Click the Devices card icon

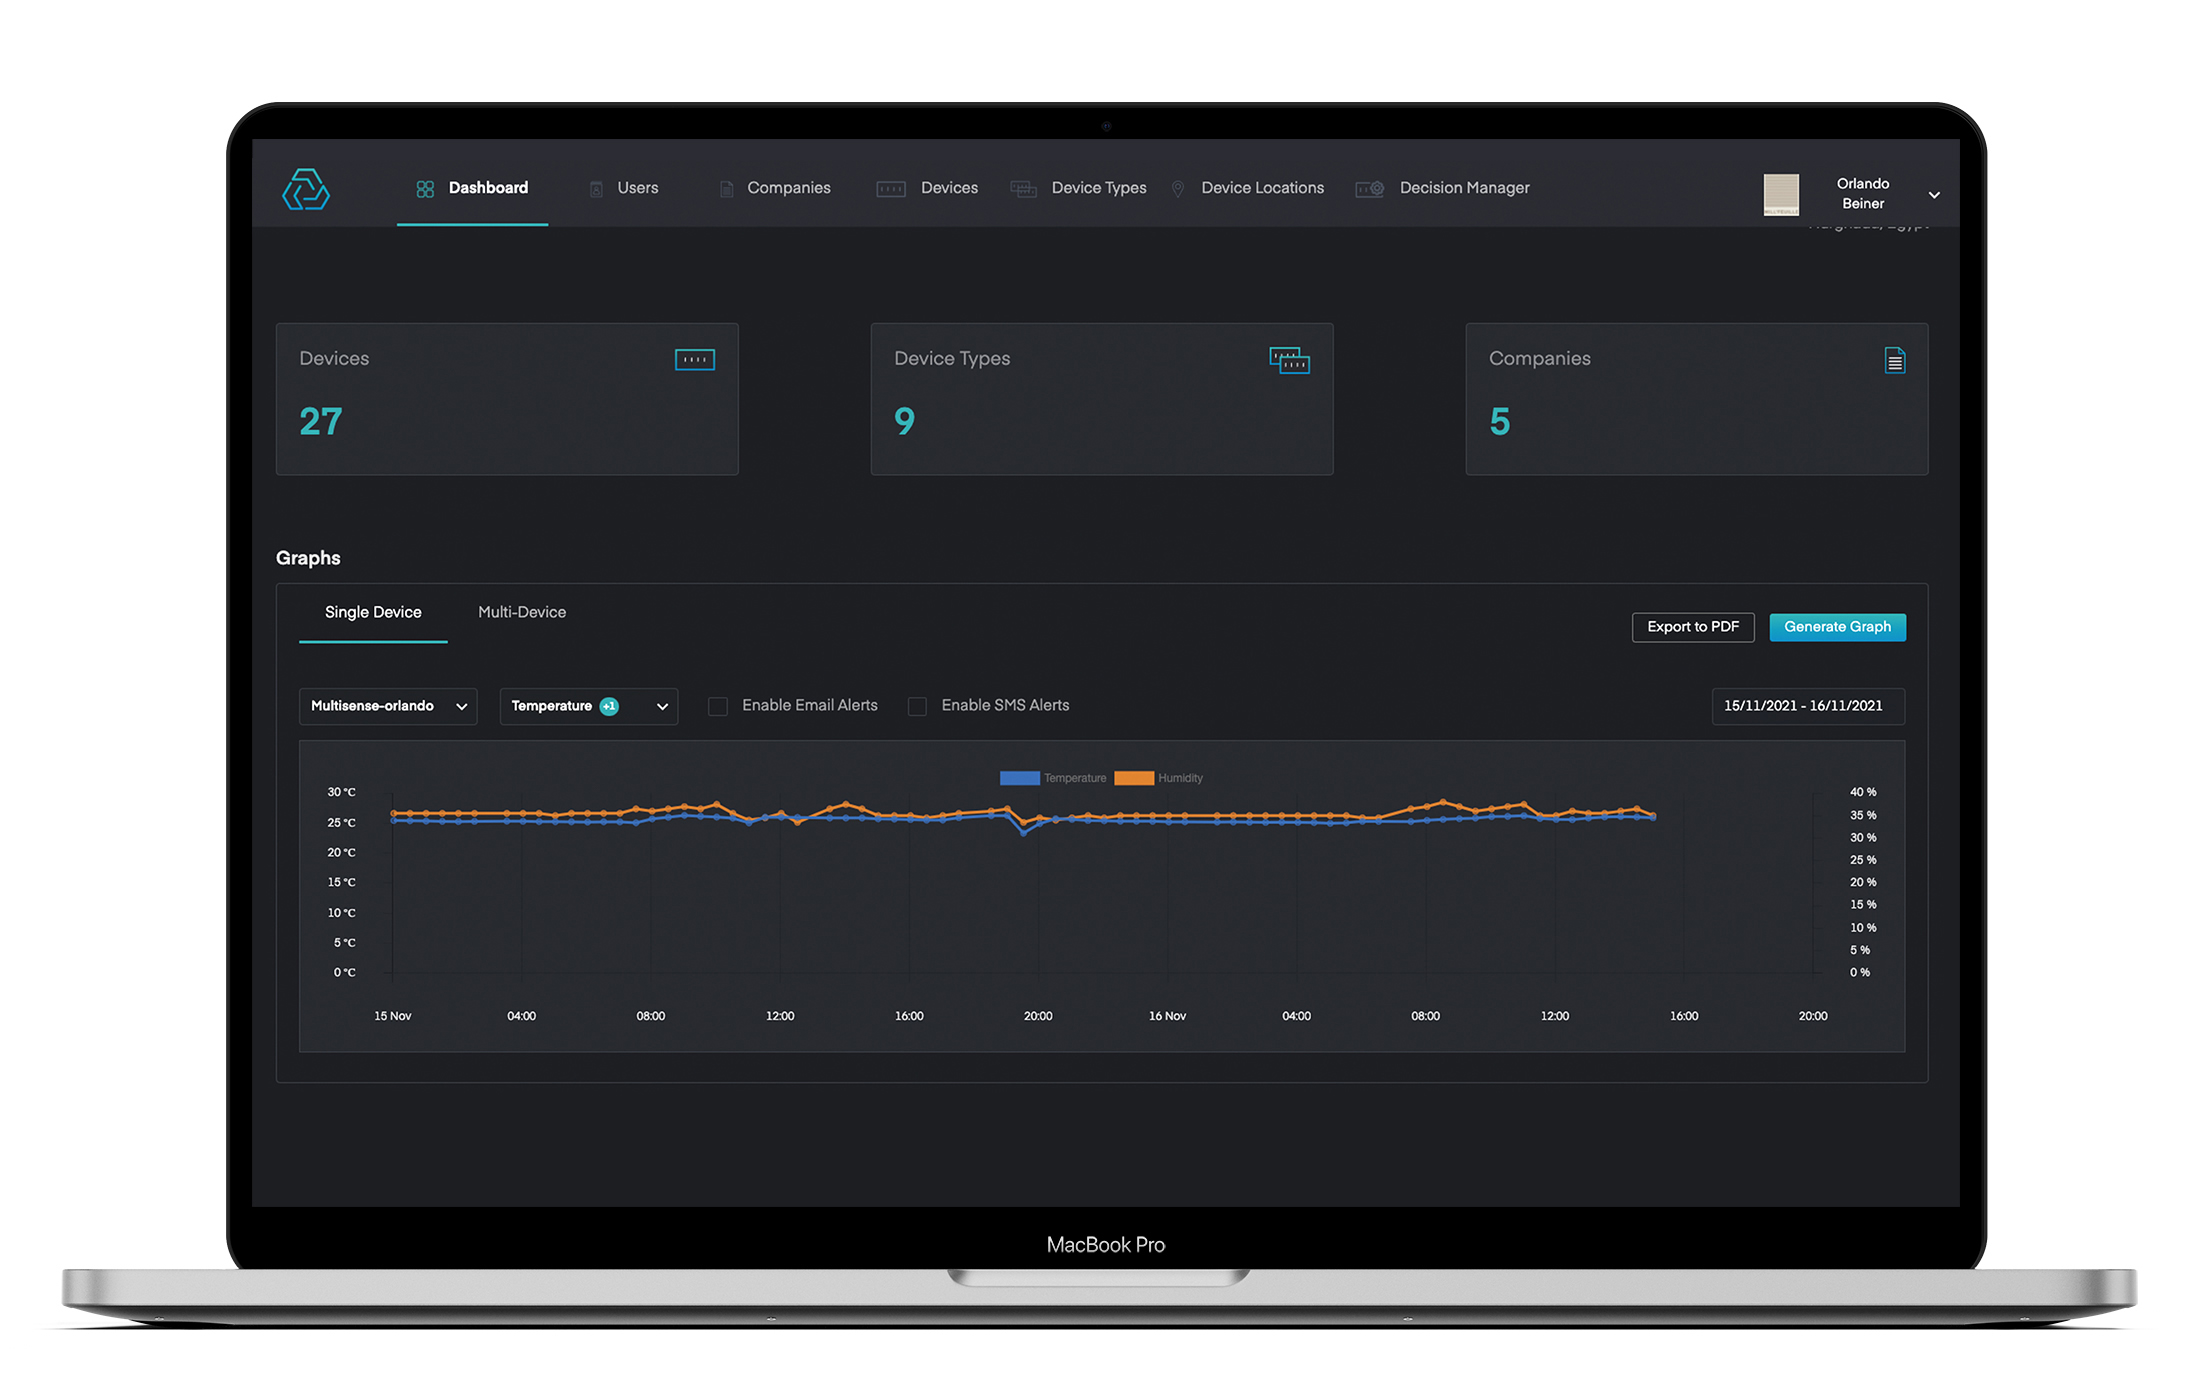click(694, 360)
